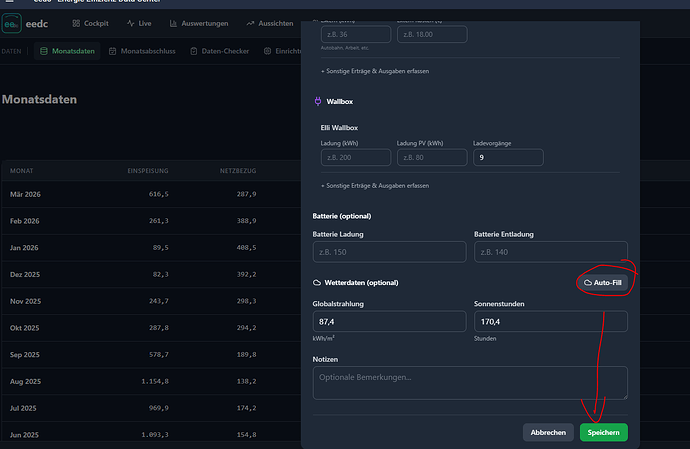This screenshot has height=449, width=690.
Task: Open the Live view
Action: (139, 23)
